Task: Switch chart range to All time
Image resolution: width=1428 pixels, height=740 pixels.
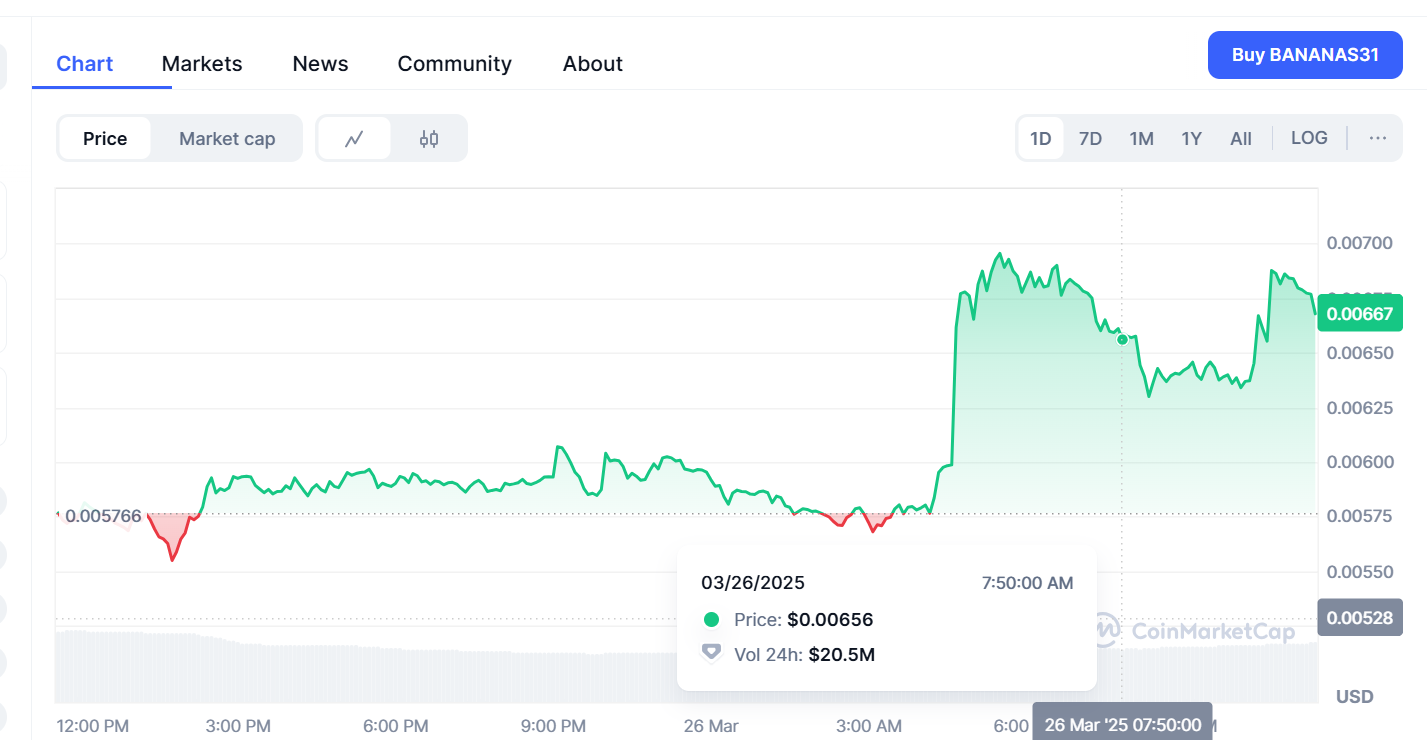Action: pyautogui.click(x=1240, y=138)
